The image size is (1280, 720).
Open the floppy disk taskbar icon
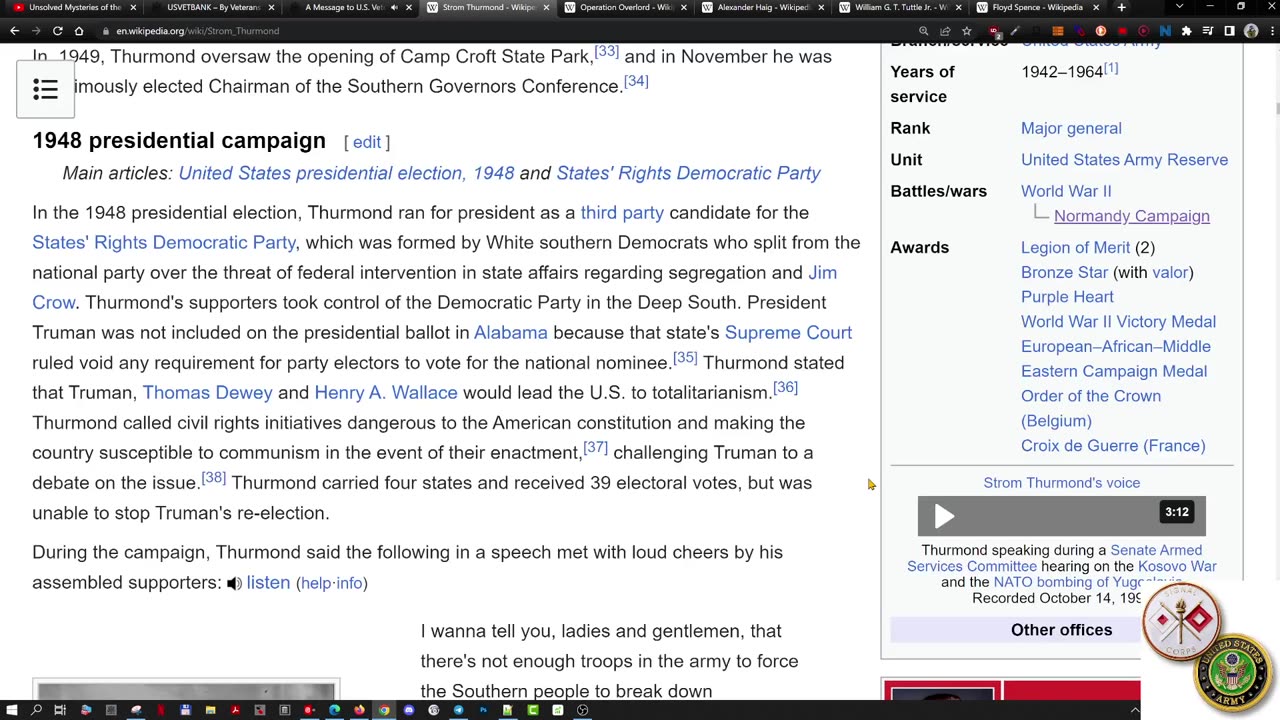[185, 710]
